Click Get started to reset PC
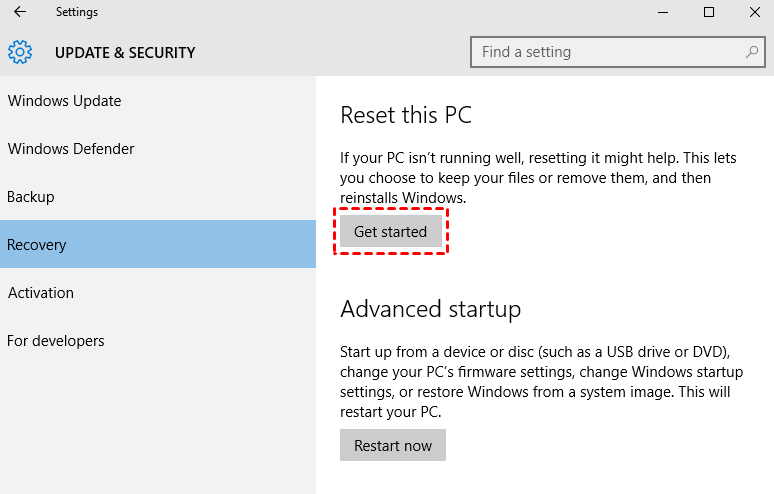 coord(390,231)
